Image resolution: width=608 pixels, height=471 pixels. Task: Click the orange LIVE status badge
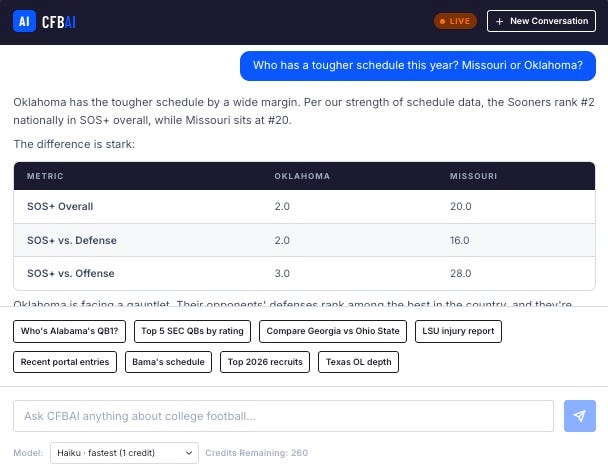click(x=455, y=21)
